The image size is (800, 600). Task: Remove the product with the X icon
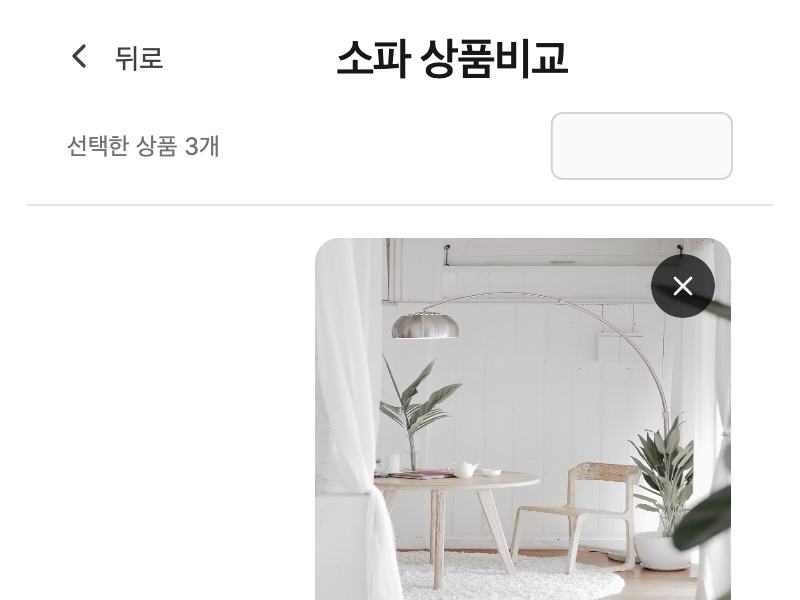point(683,286)
